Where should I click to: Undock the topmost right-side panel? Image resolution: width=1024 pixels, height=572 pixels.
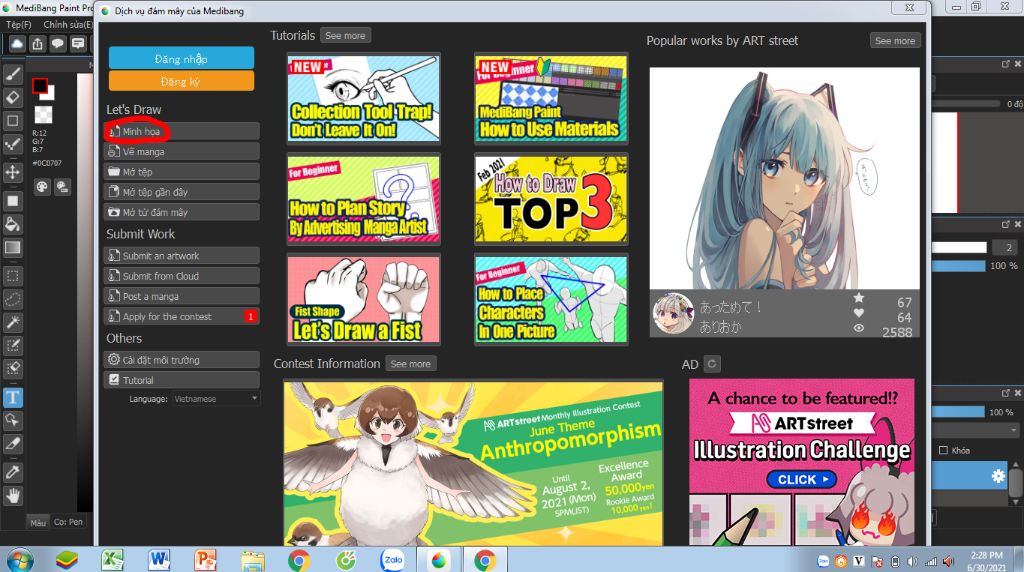point(1006,64)
